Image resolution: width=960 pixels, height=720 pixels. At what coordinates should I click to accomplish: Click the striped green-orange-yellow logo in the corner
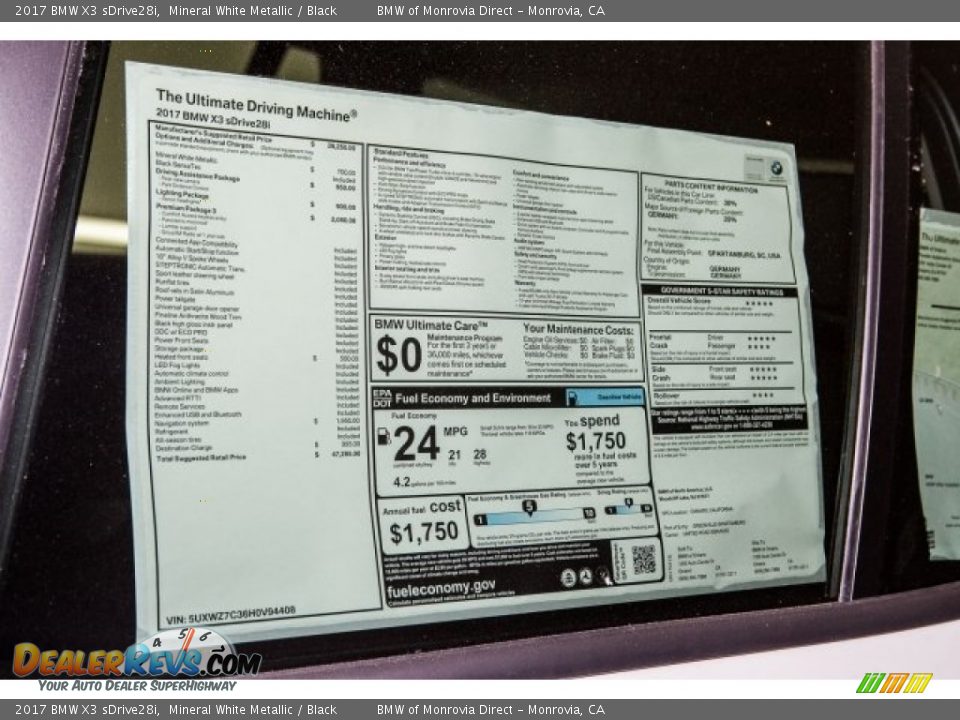point(894,683)
